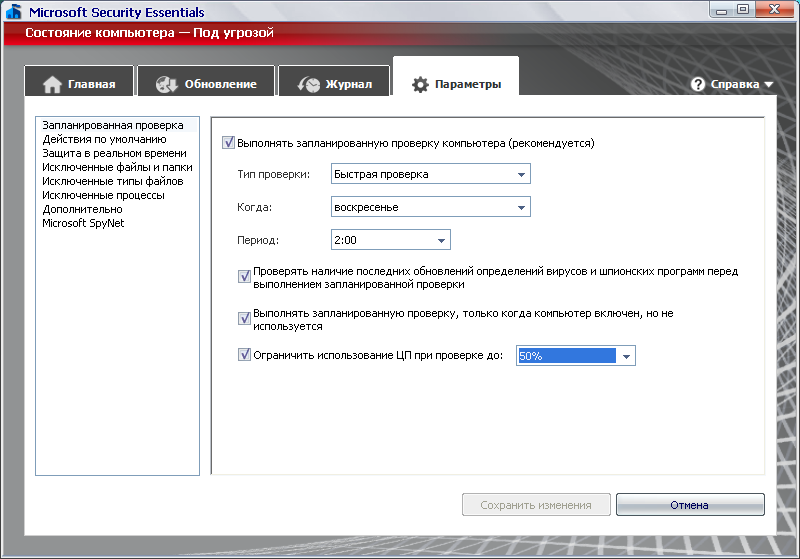Switch to the Журнал tab
Image resolution: width=800 pixels, height=559 pixels.
334,84
